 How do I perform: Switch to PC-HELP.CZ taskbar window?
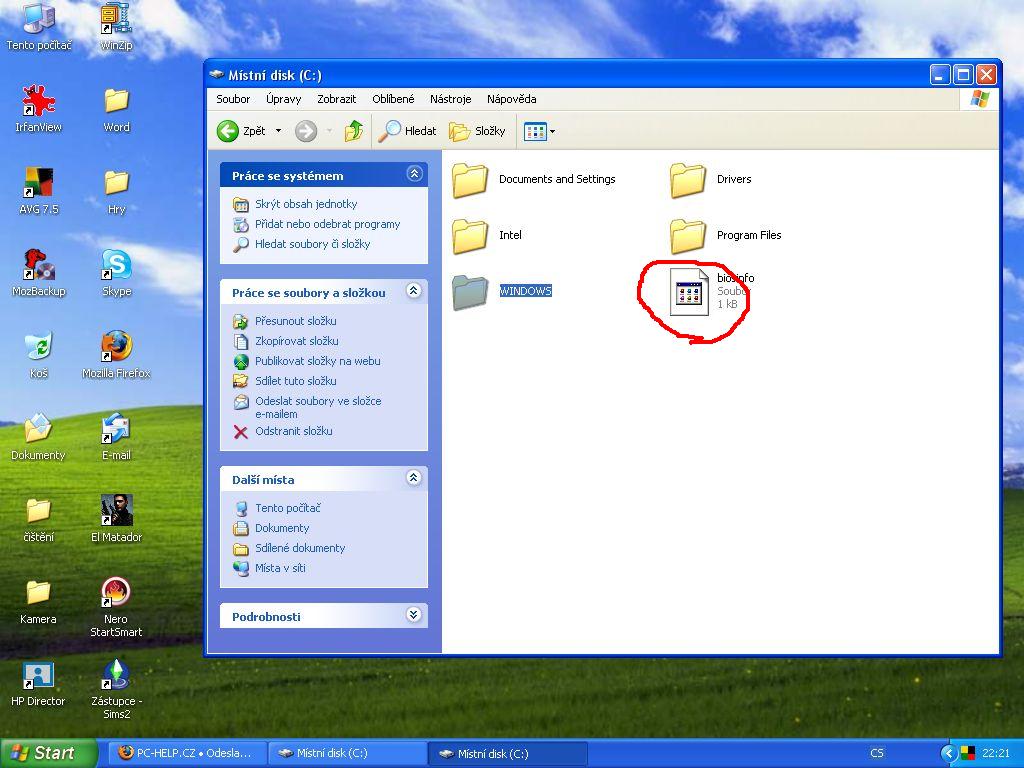click(x=189, y=753)
